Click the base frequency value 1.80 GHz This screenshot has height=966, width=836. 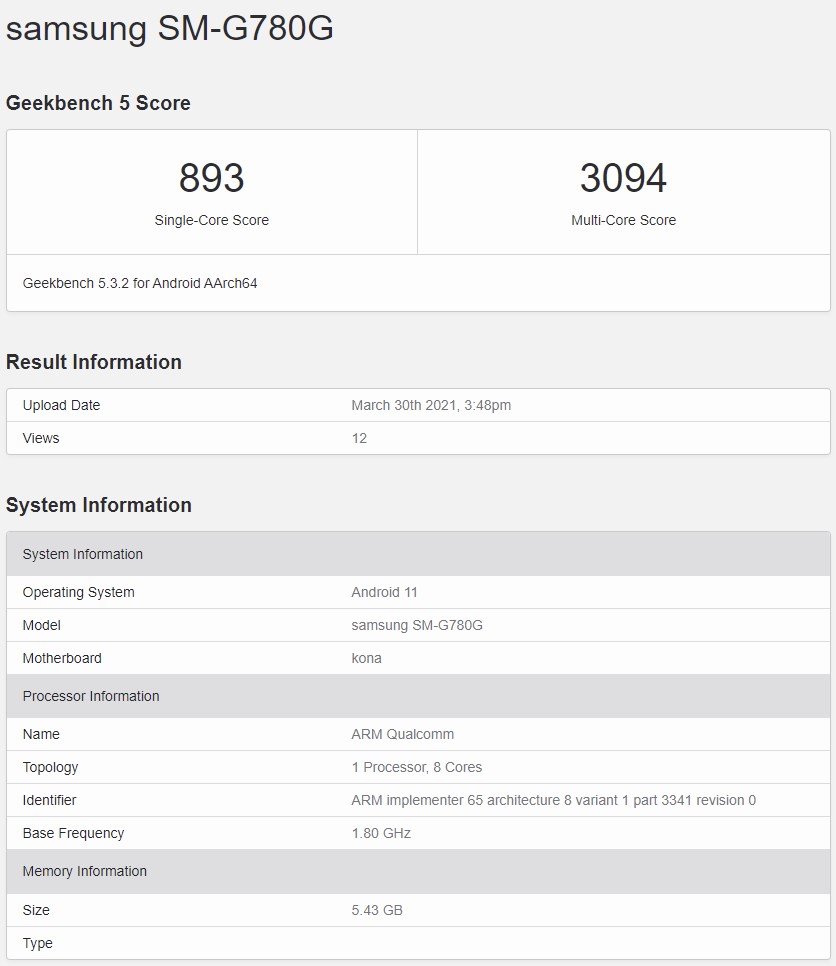[381, 833]
